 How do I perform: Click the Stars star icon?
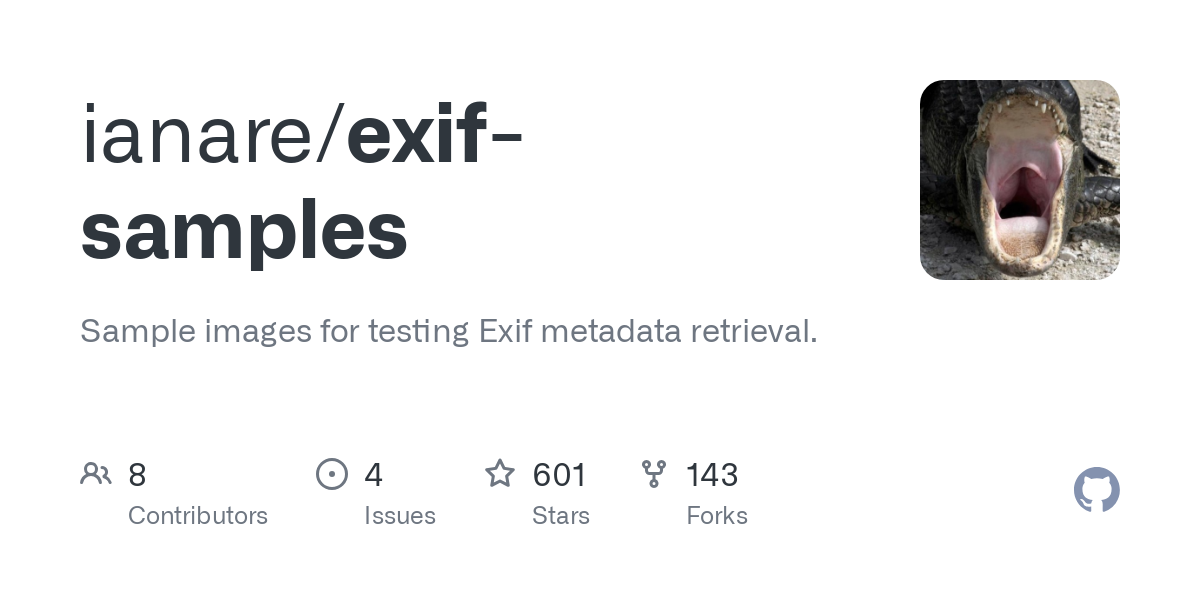[500, 474]
